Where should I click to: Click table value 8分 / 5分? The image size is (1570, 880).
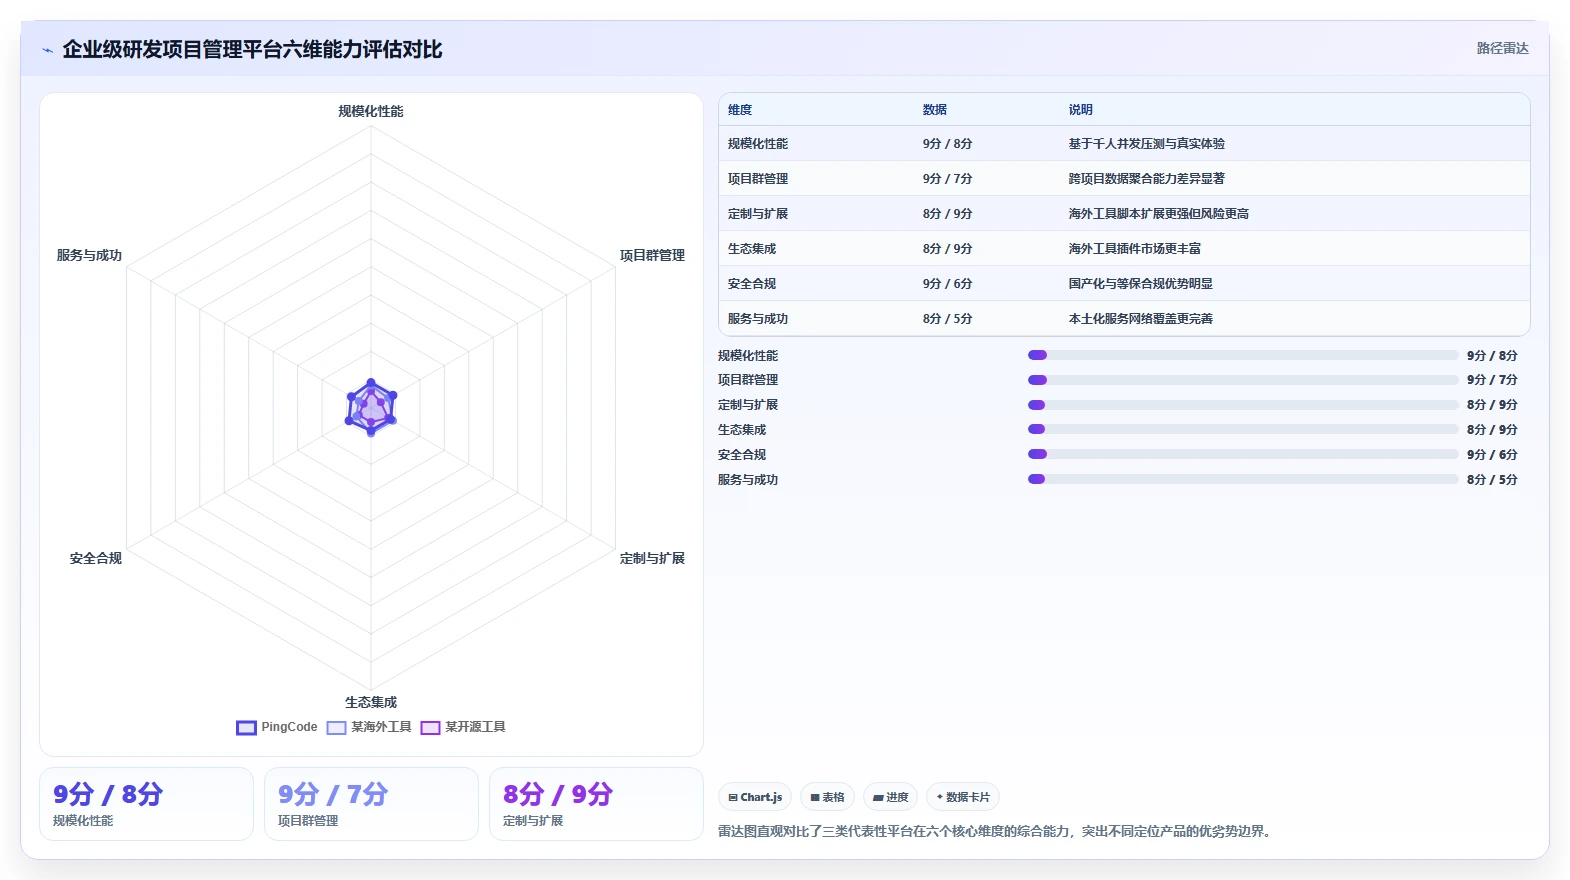[947, 319]
